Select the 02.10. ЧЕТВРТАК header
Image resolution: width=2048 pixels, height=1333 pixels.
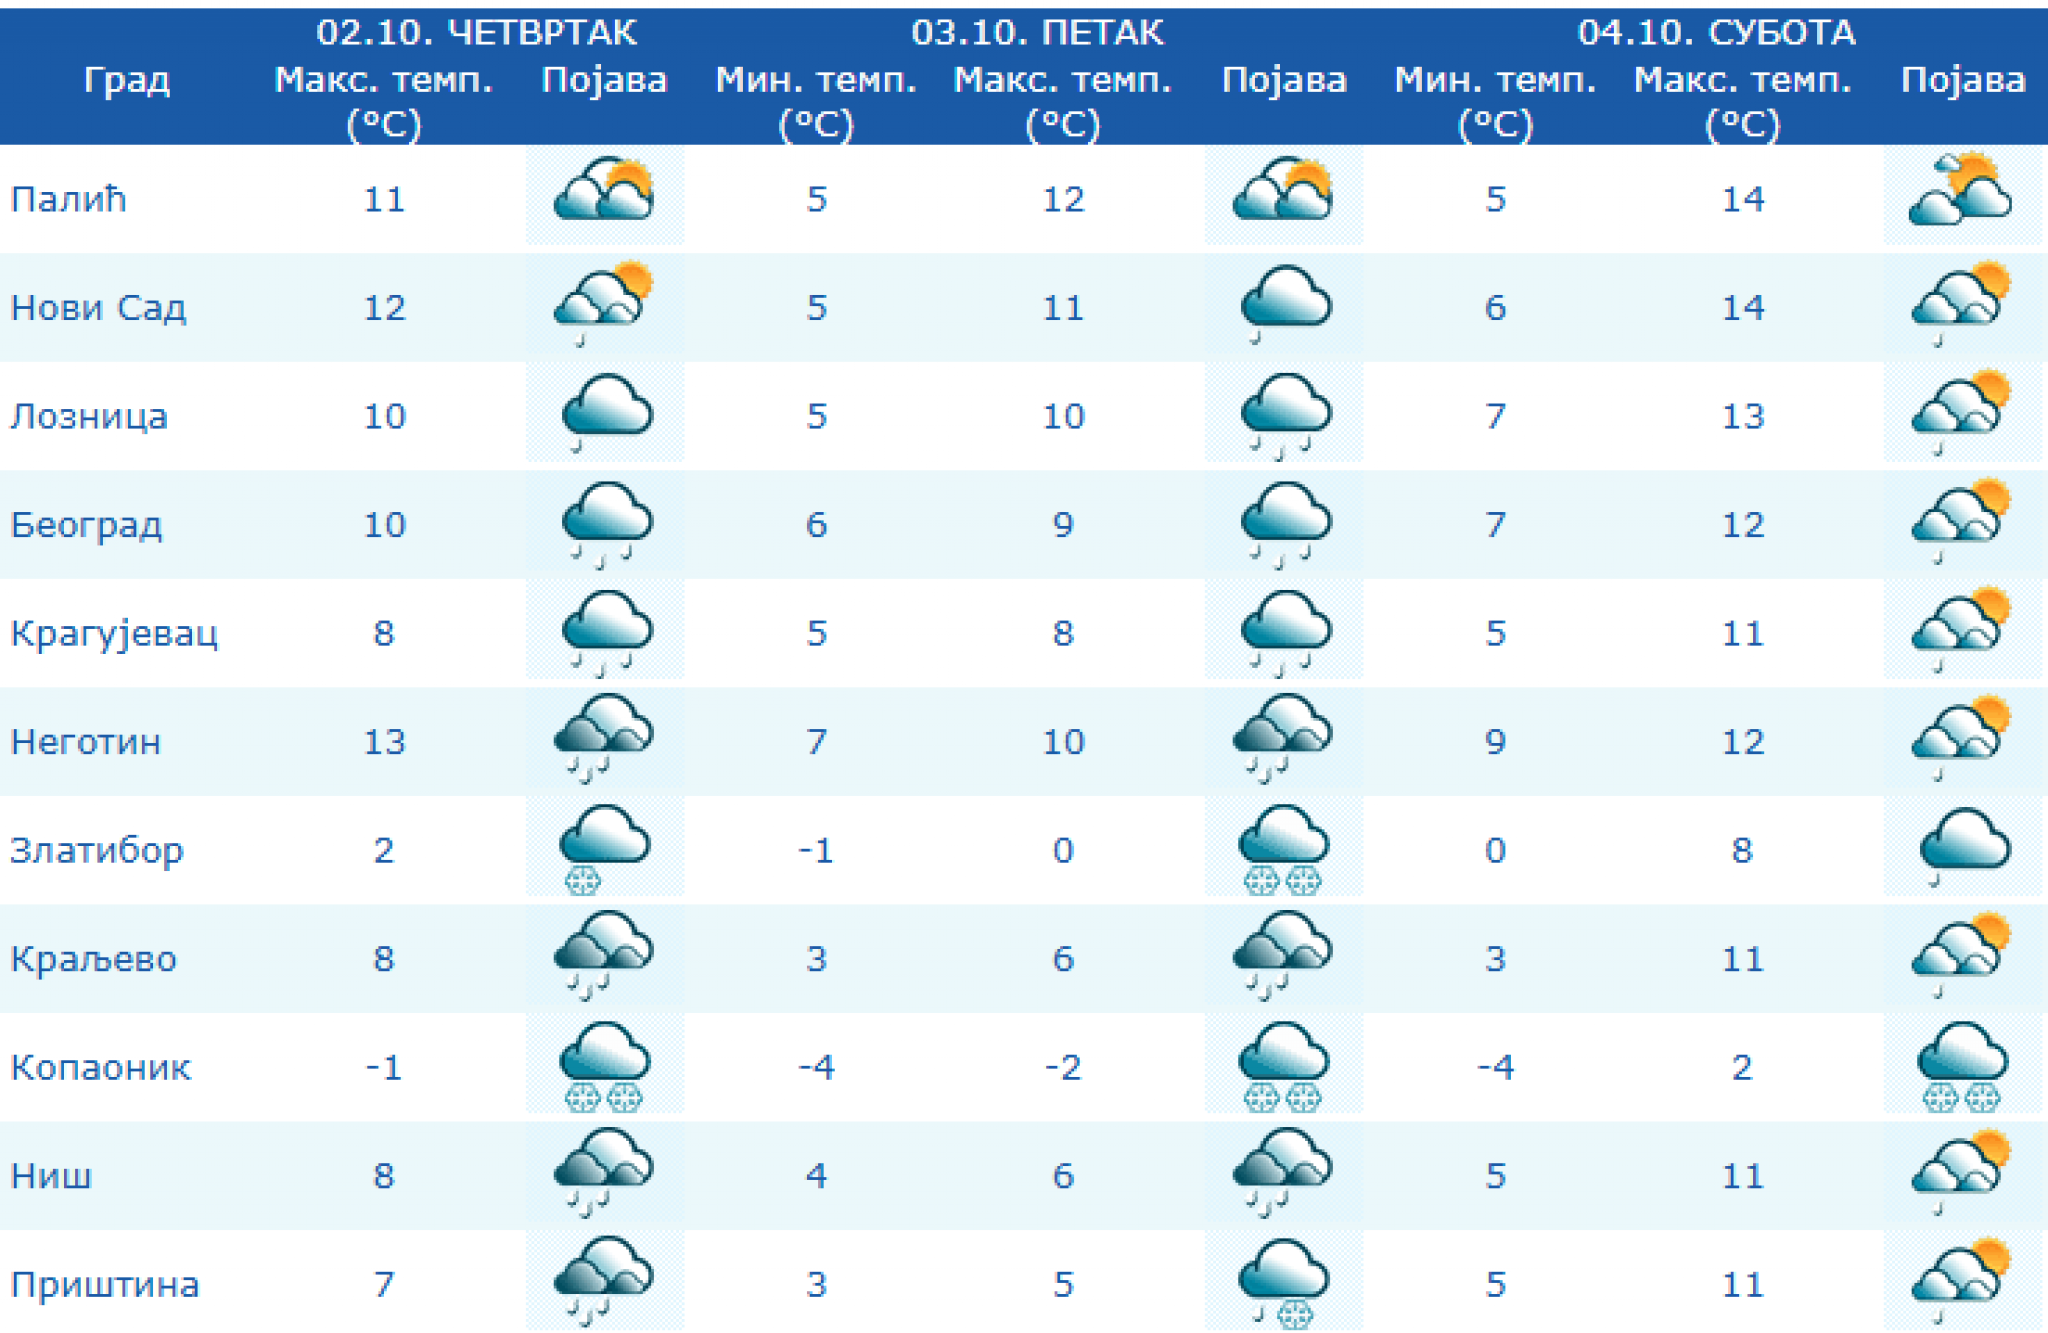pyautogui.click(x=476, y=32)
